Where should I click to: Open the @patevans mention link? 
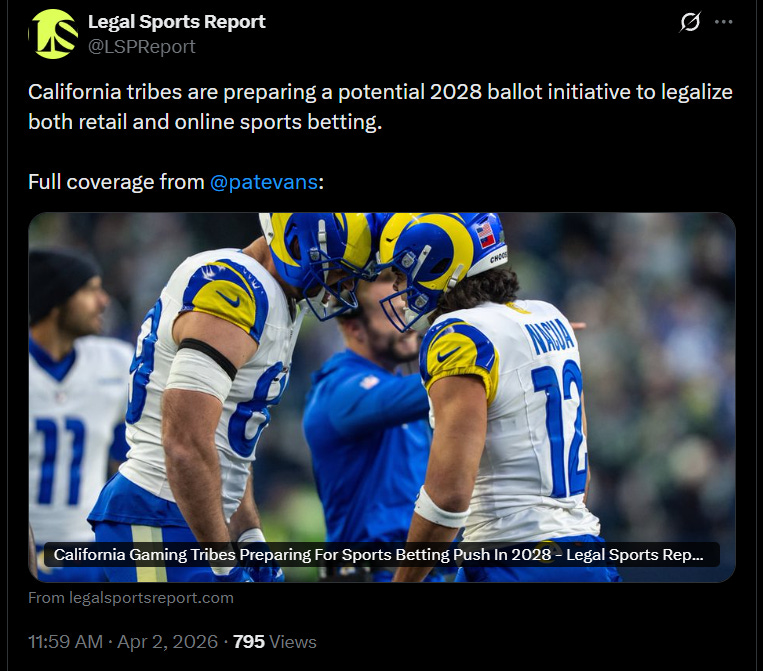264,182
